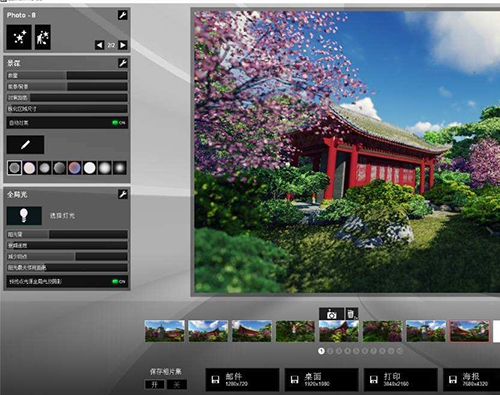Viewport: 500px width, 395px height.
Task: Adjust the 锐化区域尺寸 slider
Action: pos(67,109)
